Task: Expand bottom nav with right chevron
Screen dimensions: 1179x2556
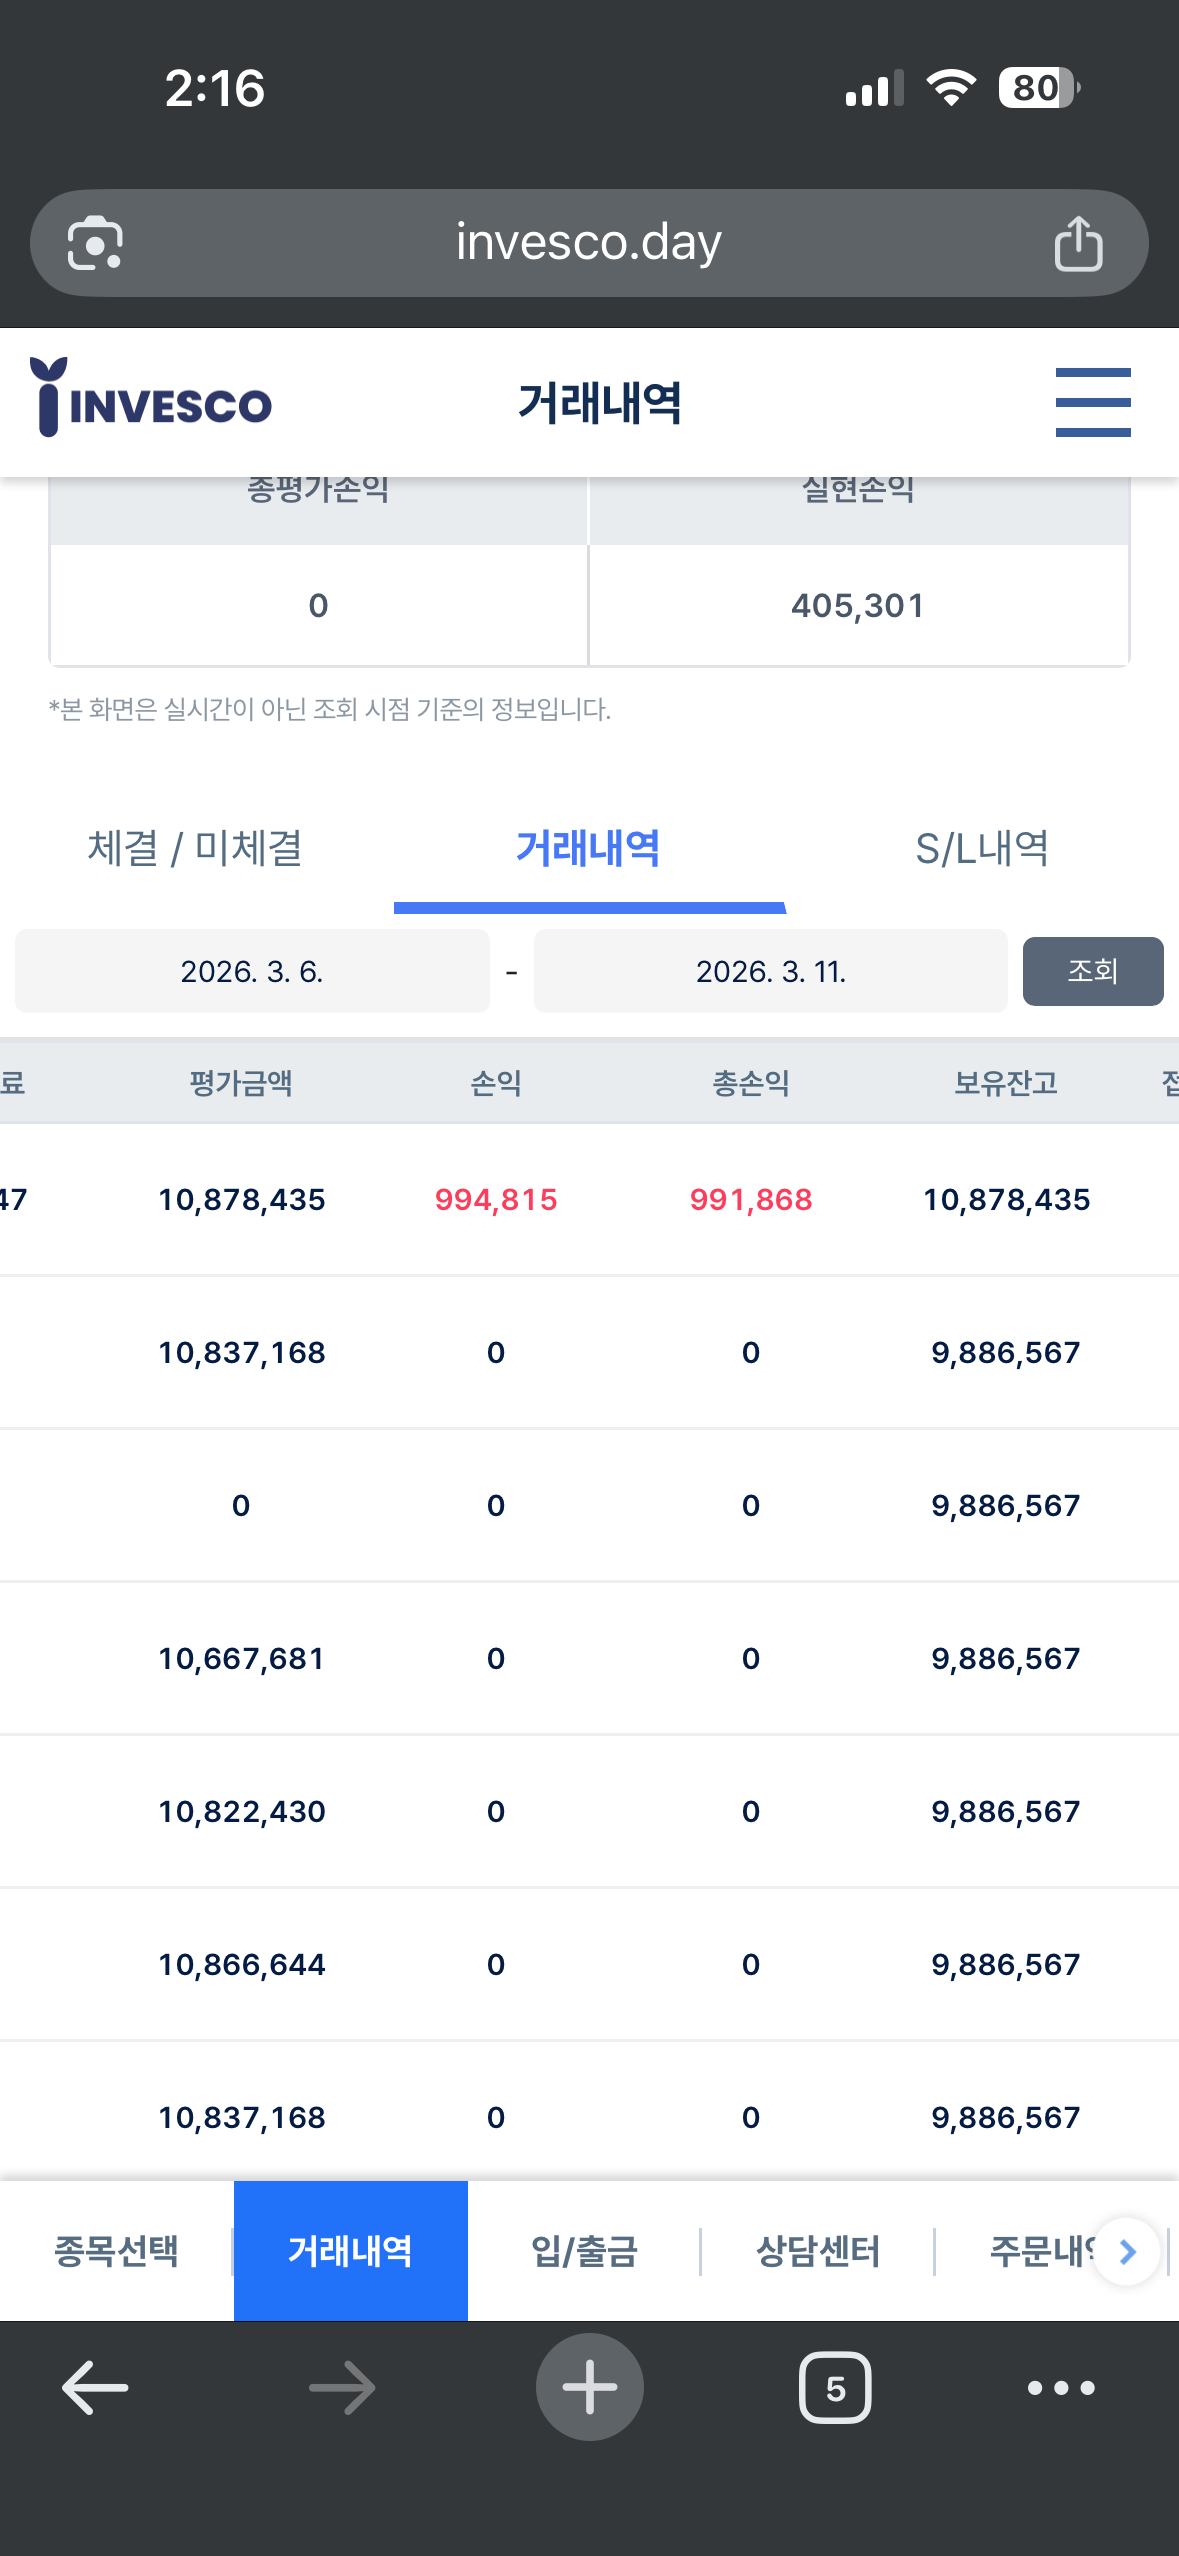Action: tap(1127, 2251)
